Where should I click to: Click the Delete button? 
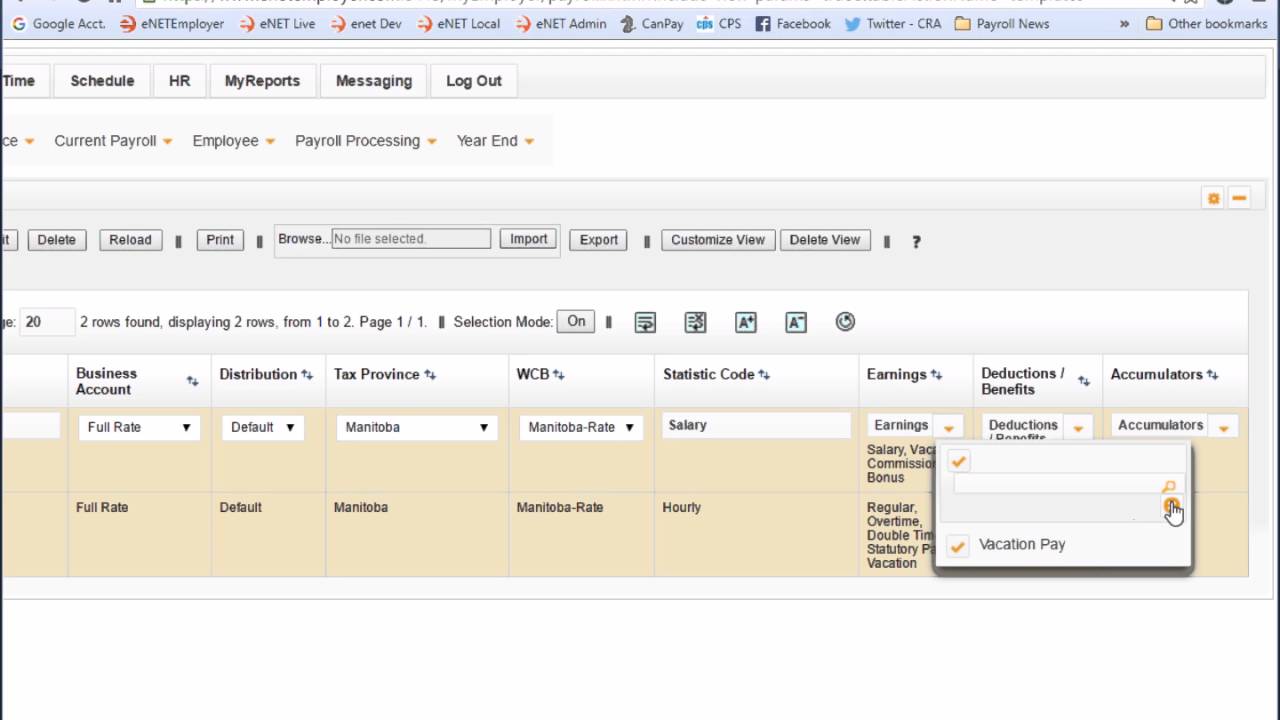pyautogui.click(x=56, y=240)
